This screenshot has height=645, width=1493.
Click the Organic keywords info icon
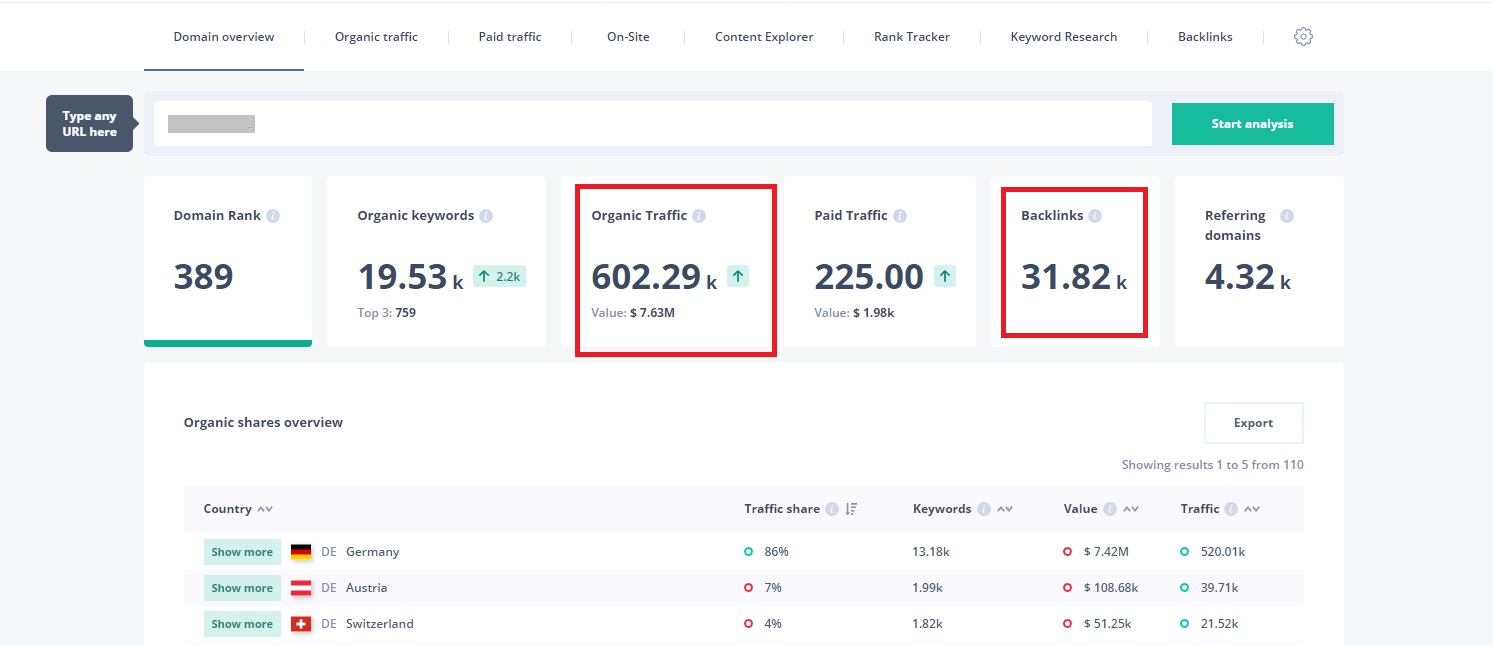[x=486, y=216]
